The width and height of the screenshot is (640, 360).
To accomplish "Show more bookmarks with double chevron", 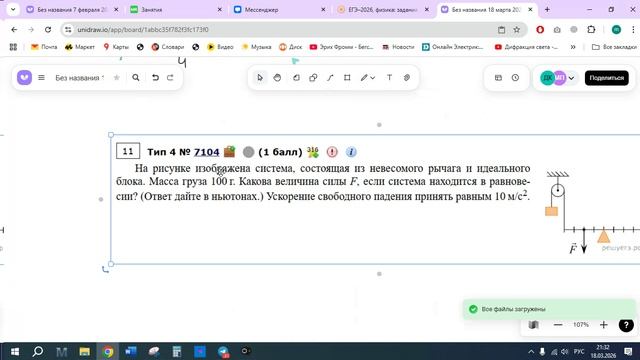I will [573, 47].
